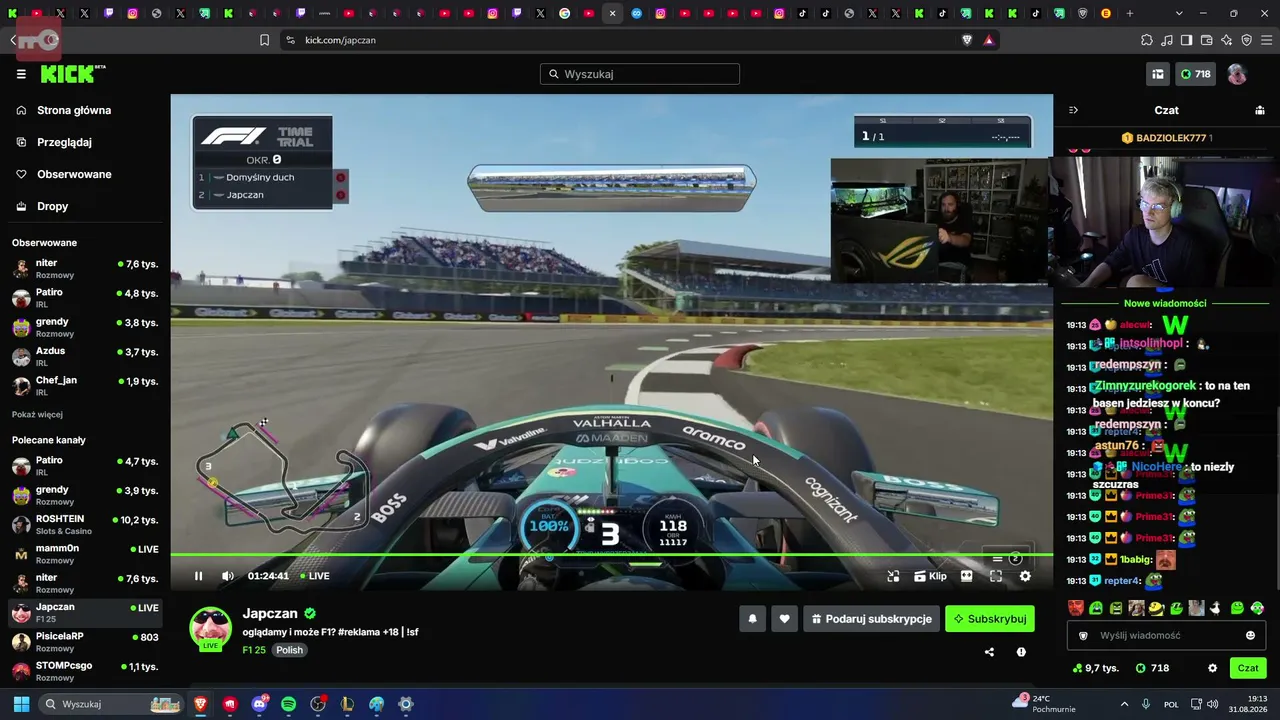
Task: Open chat settings gear
Action: 1212,668
